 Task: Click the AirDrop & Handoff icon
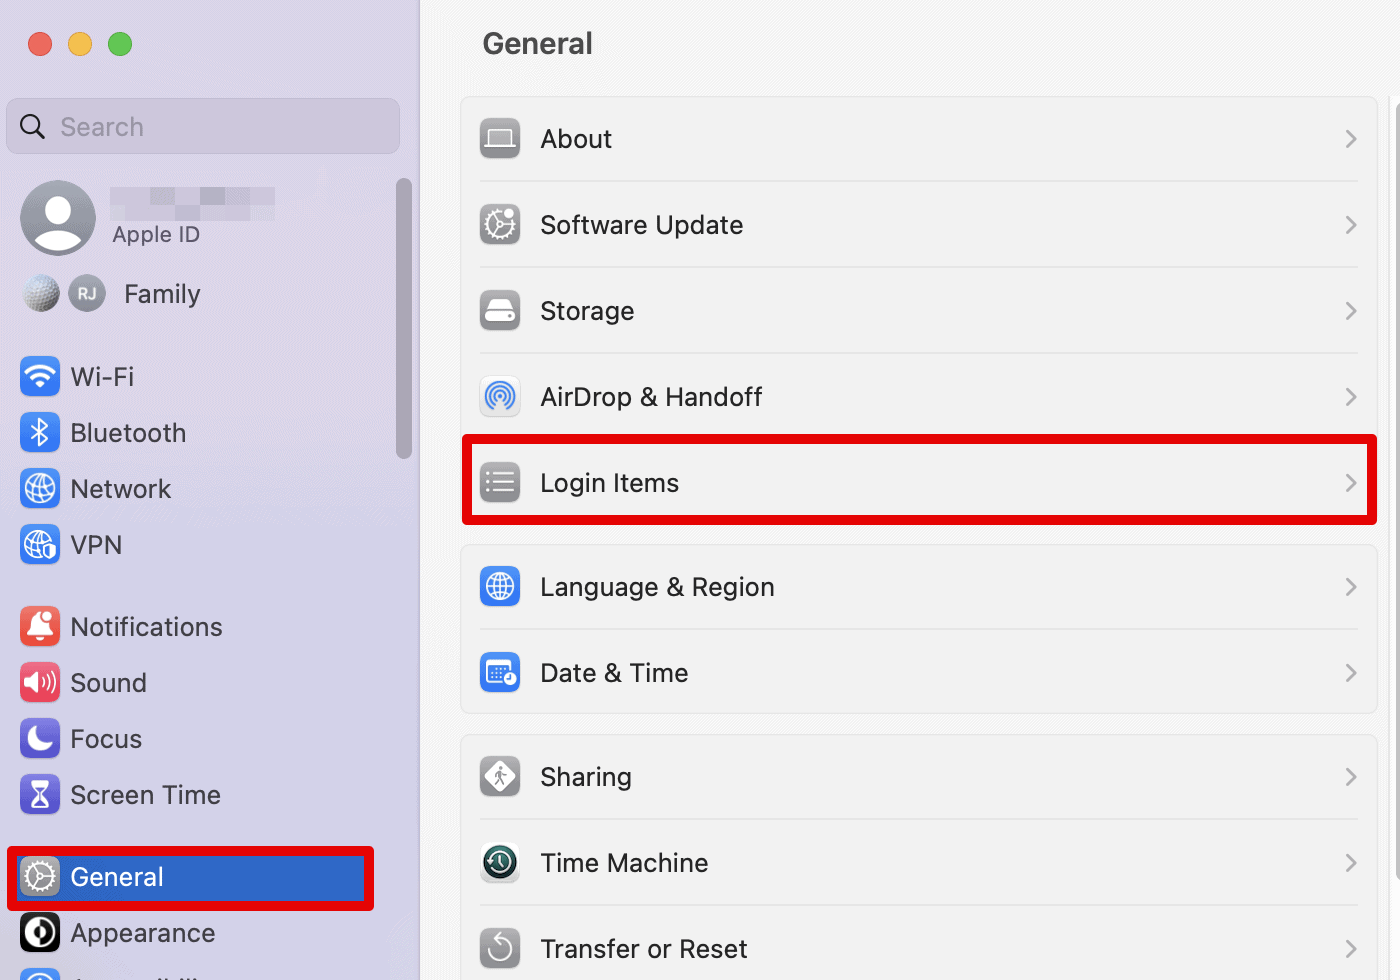click(500, 397)
